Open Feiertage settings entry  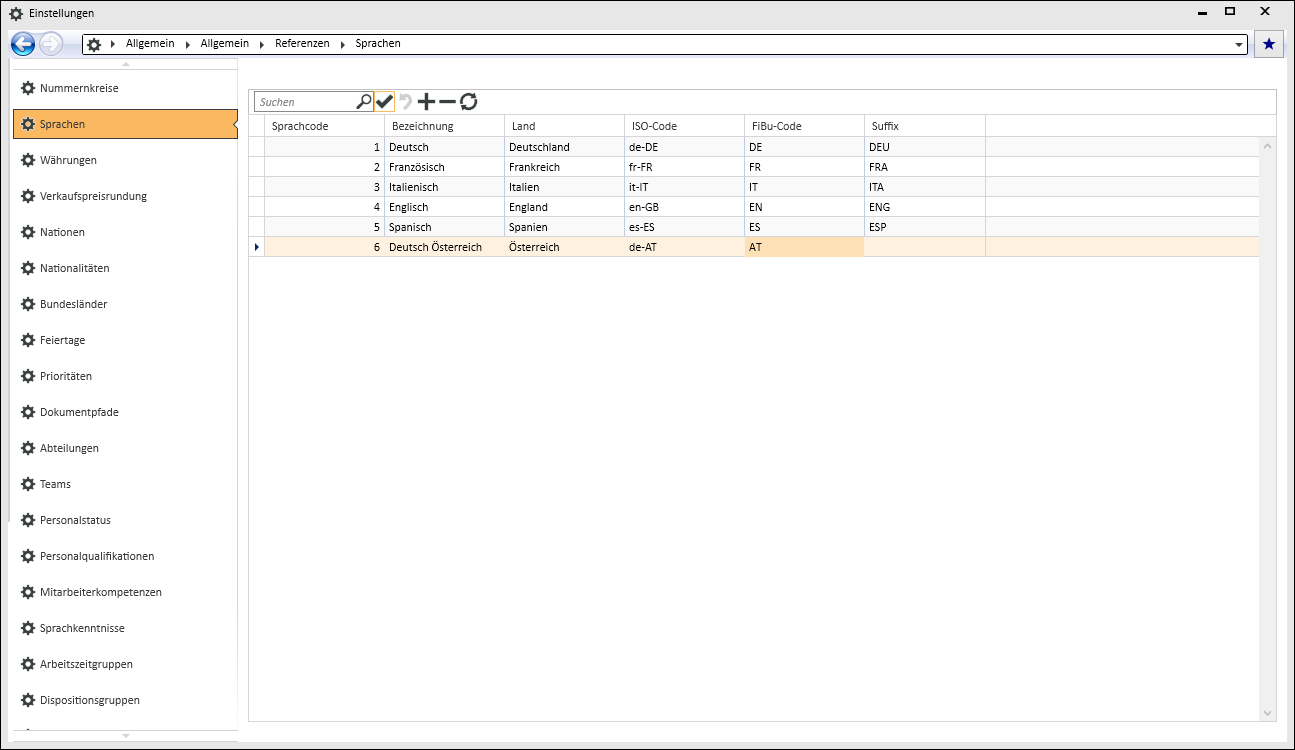pos(62,340)
